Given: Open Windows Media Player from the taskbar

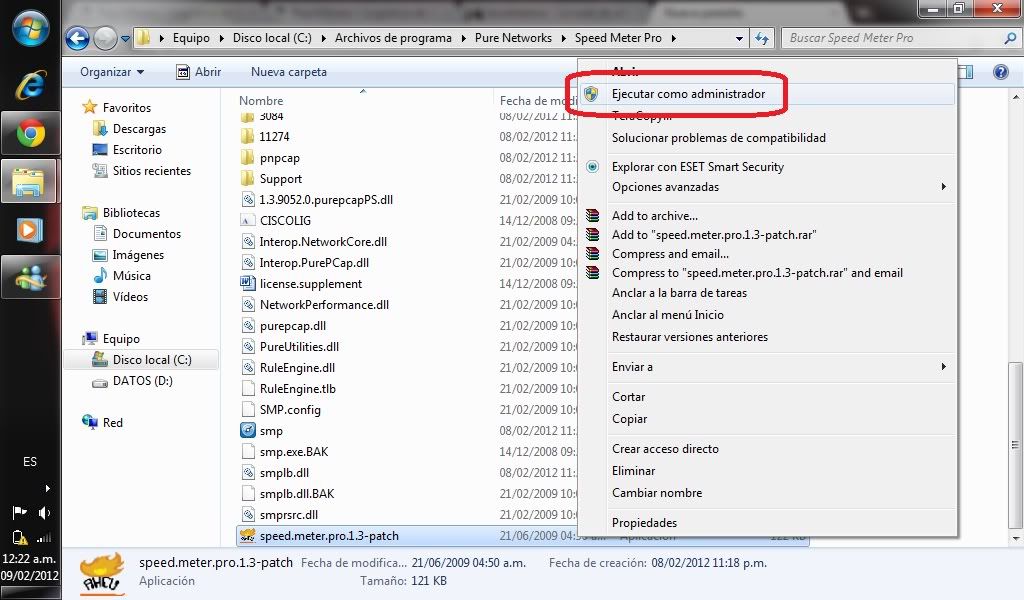Looking at the screenshot, I should click(x=29, y=230).
